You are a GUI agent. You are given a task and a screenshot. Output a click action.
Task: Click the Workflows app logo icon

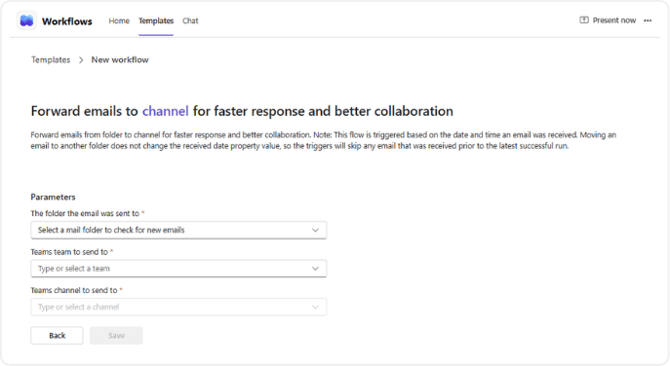point(26,20)
